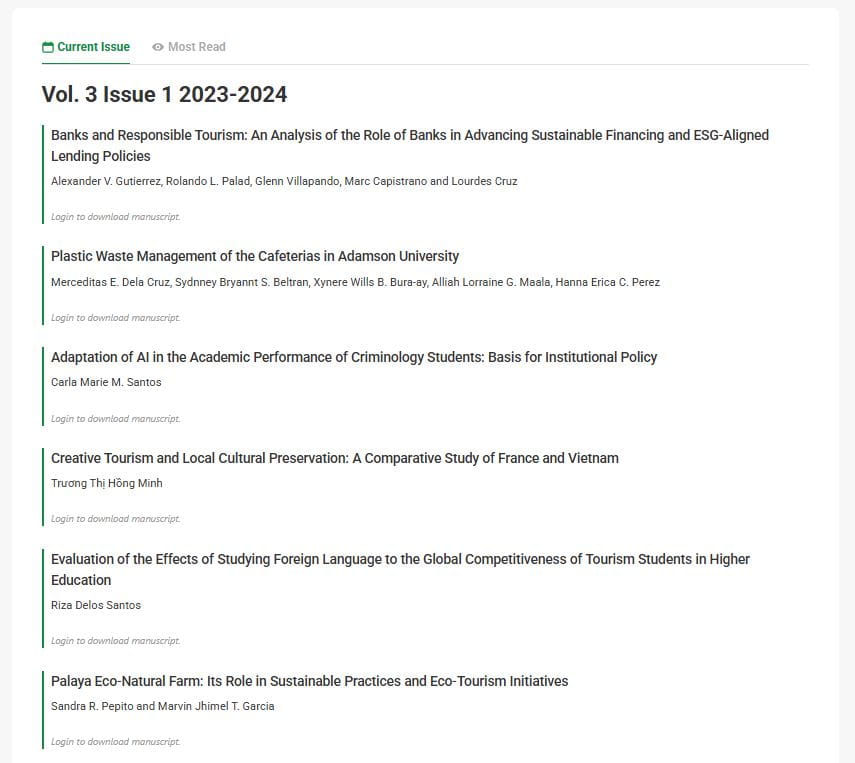Image resolution: width=855 pixels, height=763 pixels.
Task: Select the Current Issue tab
Action: (86, 47)
